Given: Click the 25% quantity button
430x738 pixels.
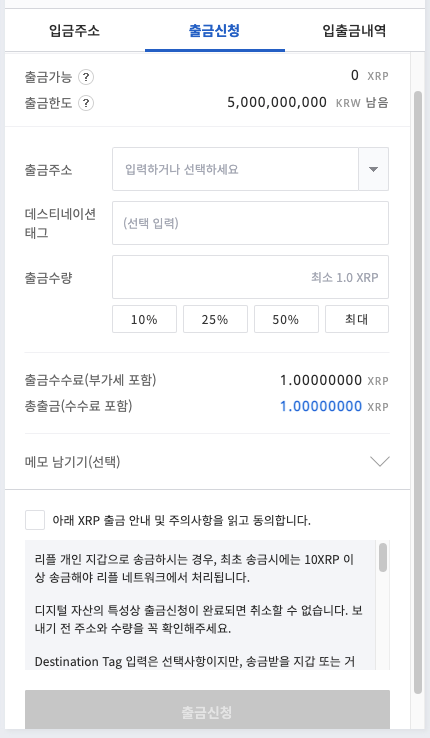Looking at the screenshot, I should click(215, 319).
